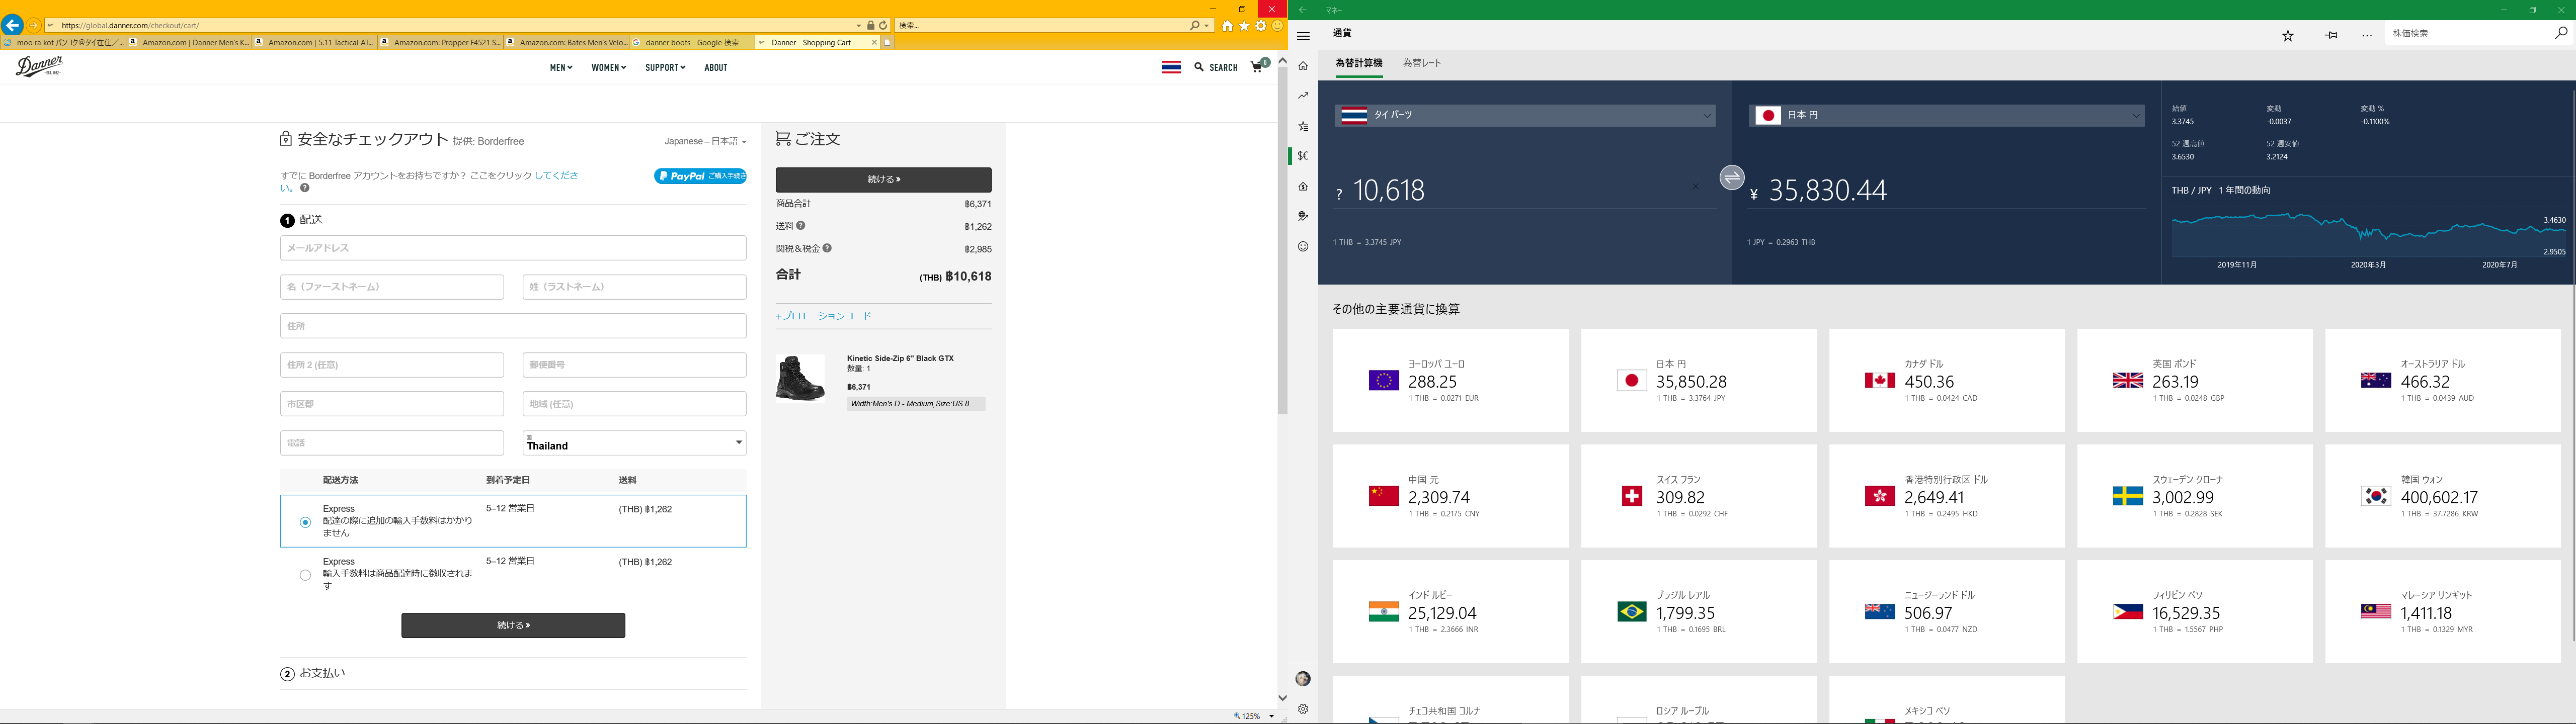Select second Express option with fees at delivery
Viewport: 2576px width, 724px height.
point(305,575)
